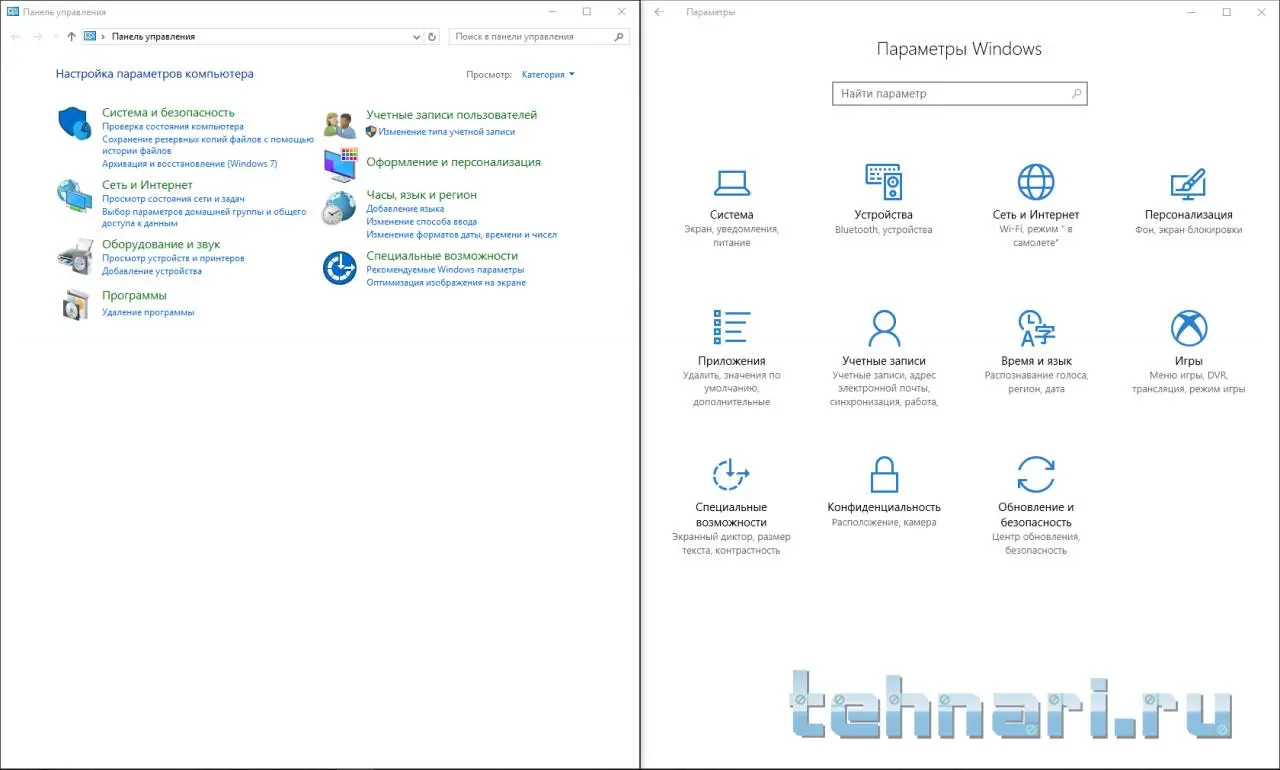
Task: Click the Специальные возможности icon in Settings
Action: [731, 474]
